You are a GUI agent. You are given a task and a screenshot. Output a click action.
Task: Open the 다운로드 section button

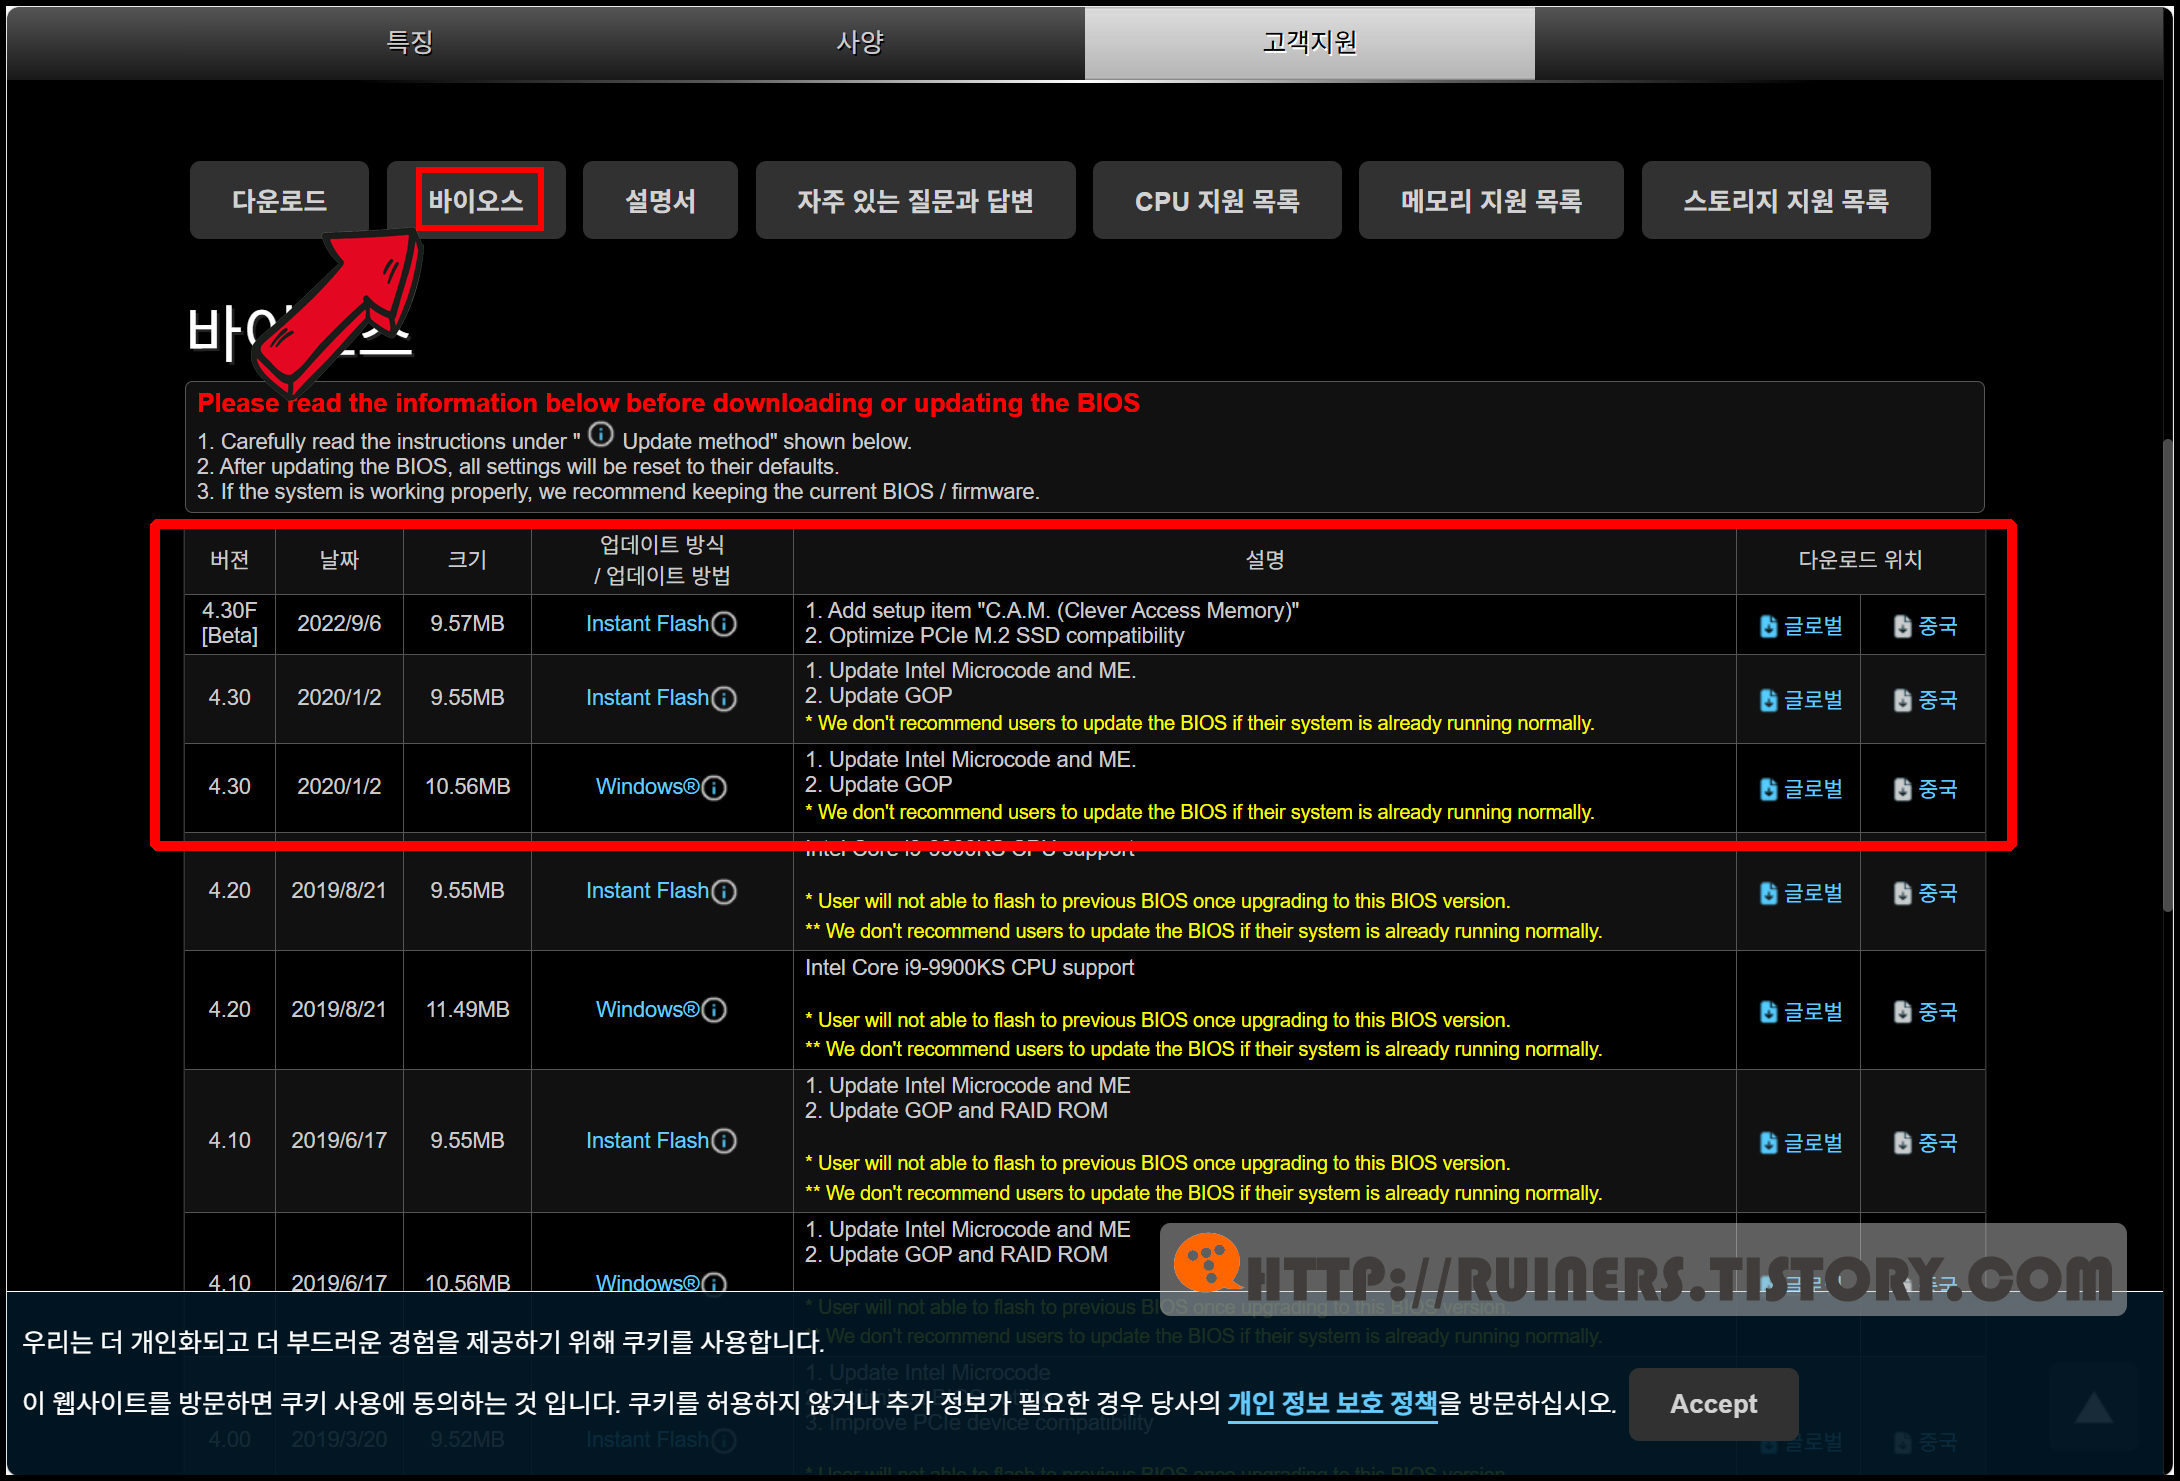pos(279,200)
